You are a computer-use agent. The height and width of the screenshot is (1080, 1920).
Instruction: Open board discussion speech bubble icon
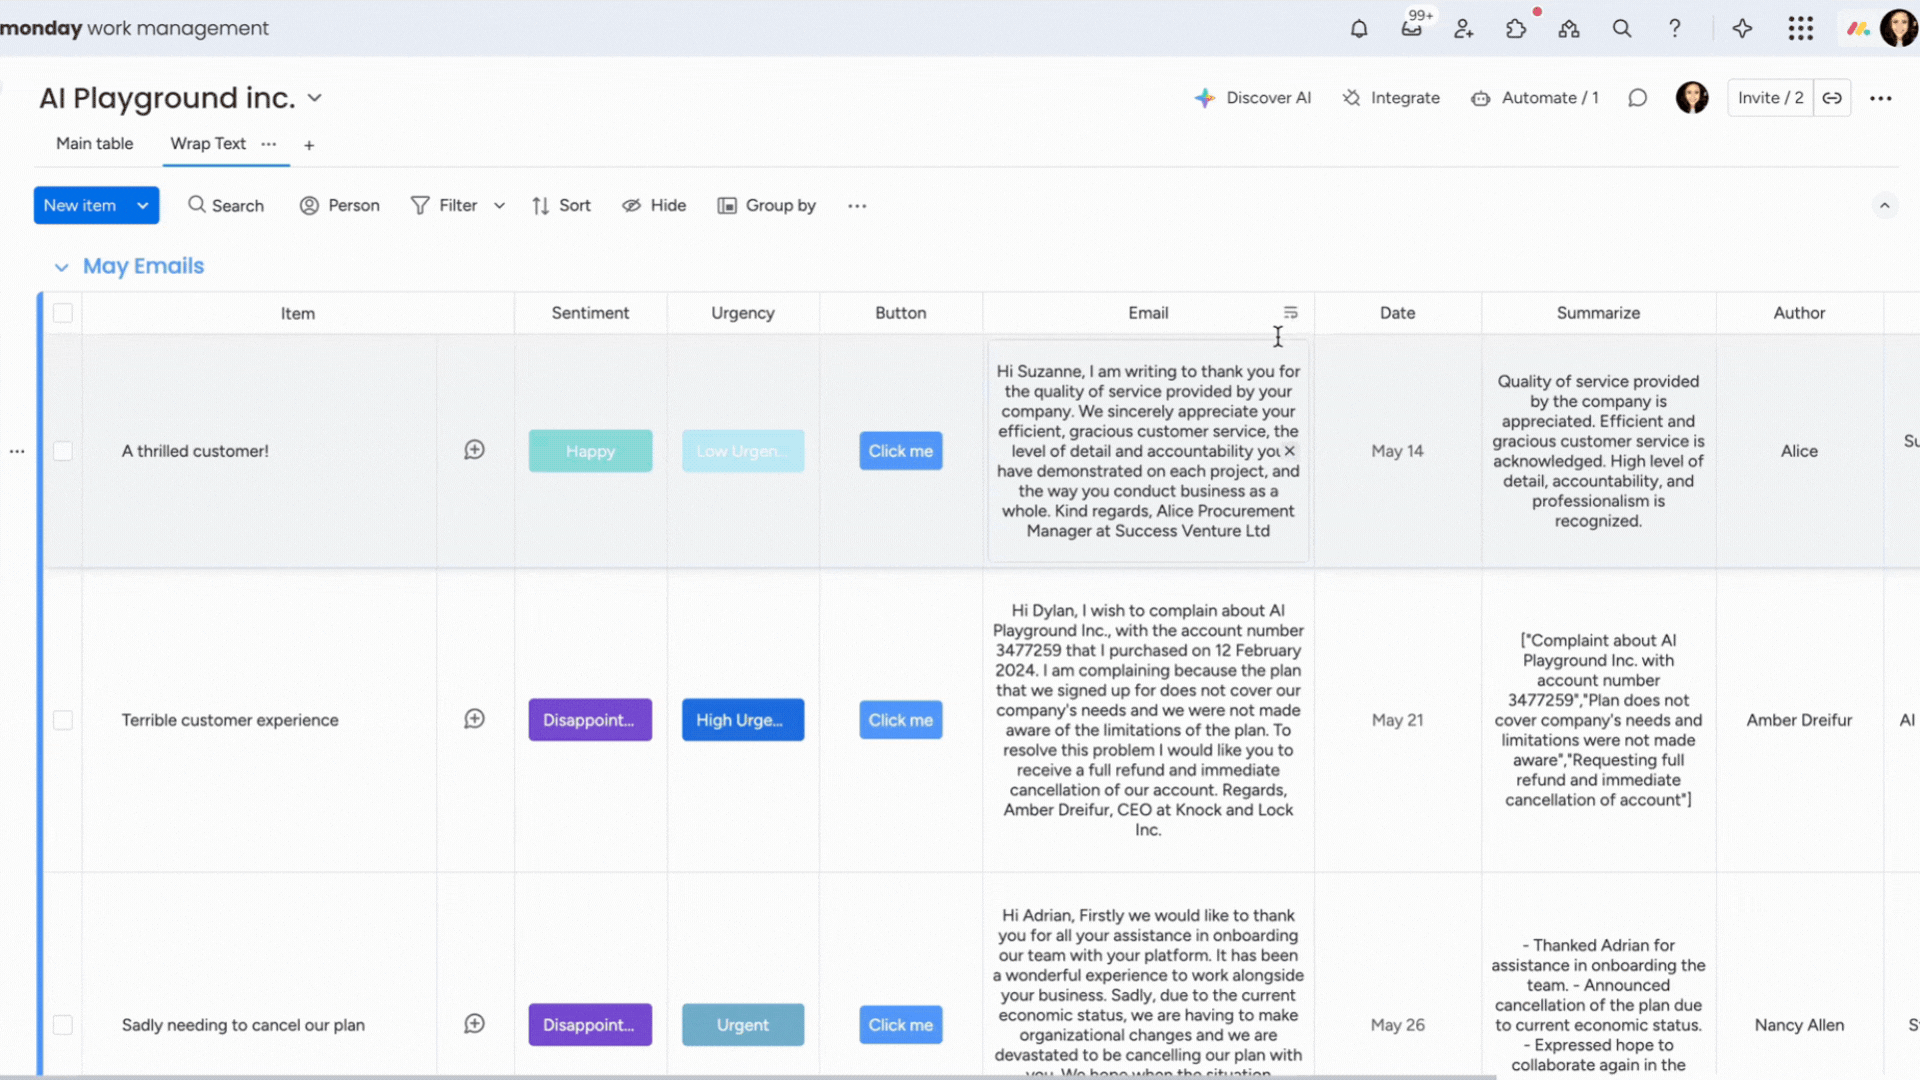1637,98
